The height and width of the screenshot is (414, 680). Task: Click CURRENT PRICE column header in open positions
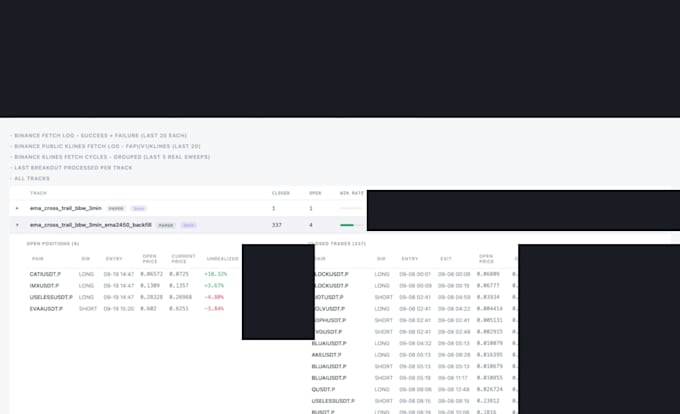[183, 259]
